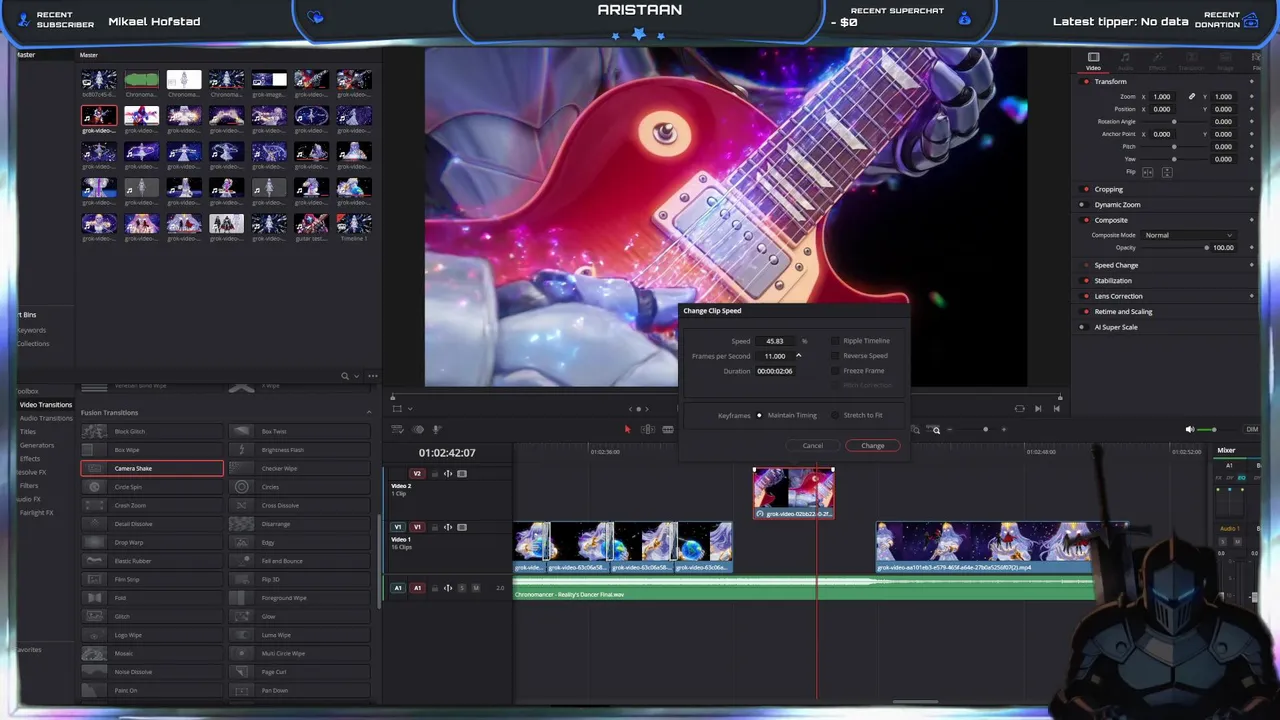Viewport: 1280px width, 720px height.
Task: Expand Retime and Scaling section
Action: [x=1123, y=312]
